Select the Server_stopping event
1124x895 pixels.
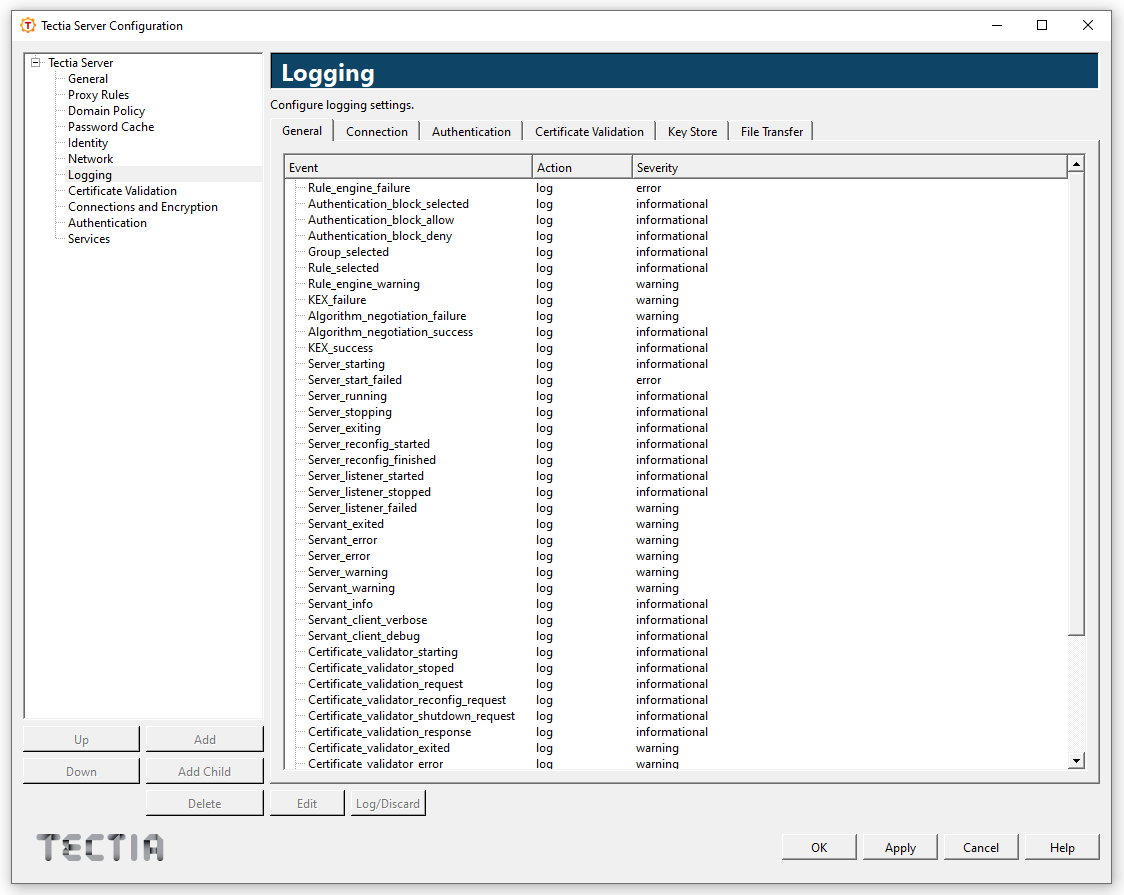[350, 412]
